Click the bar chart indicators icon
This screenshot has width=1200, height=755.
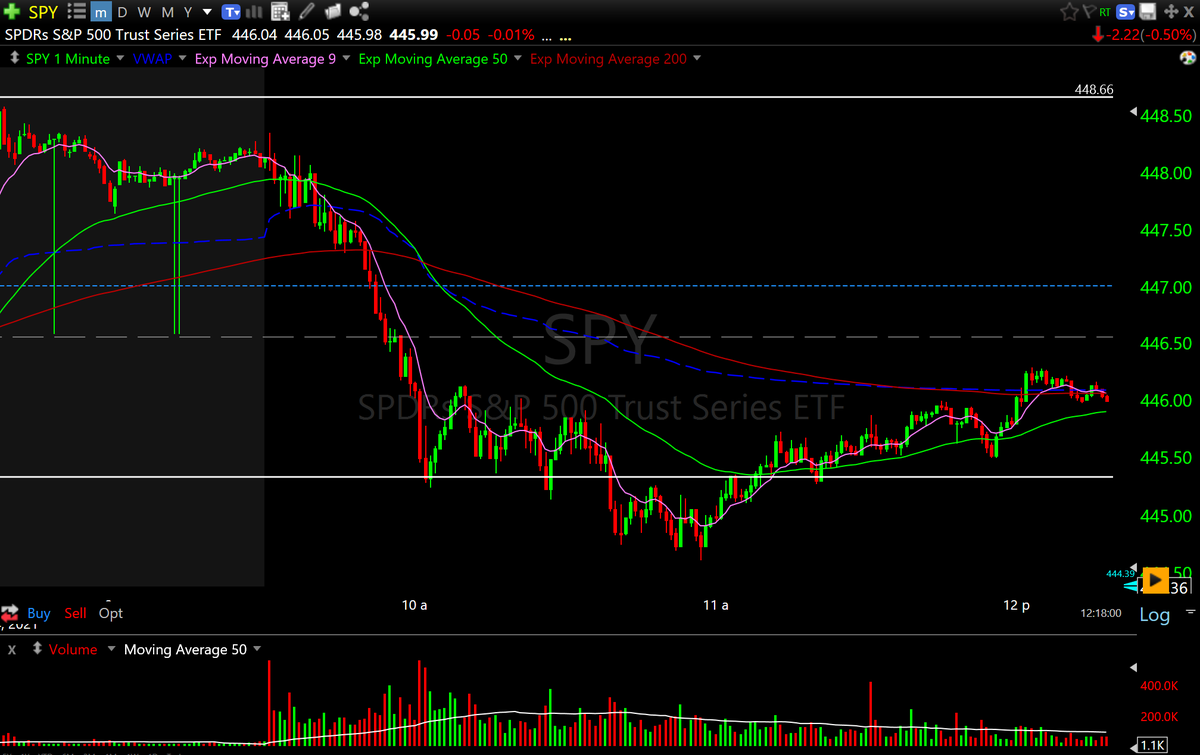pos(255,12)
